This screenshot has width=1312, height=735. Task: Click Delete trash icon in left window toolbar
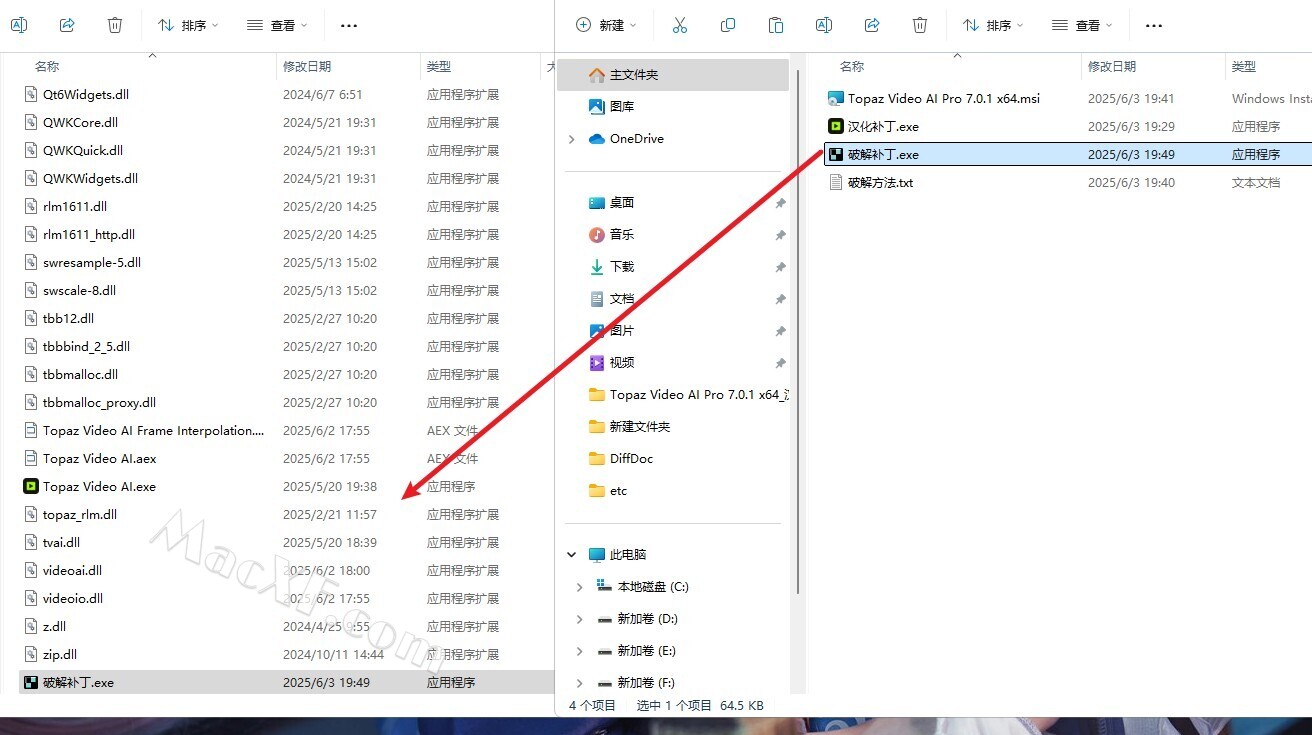115,25
